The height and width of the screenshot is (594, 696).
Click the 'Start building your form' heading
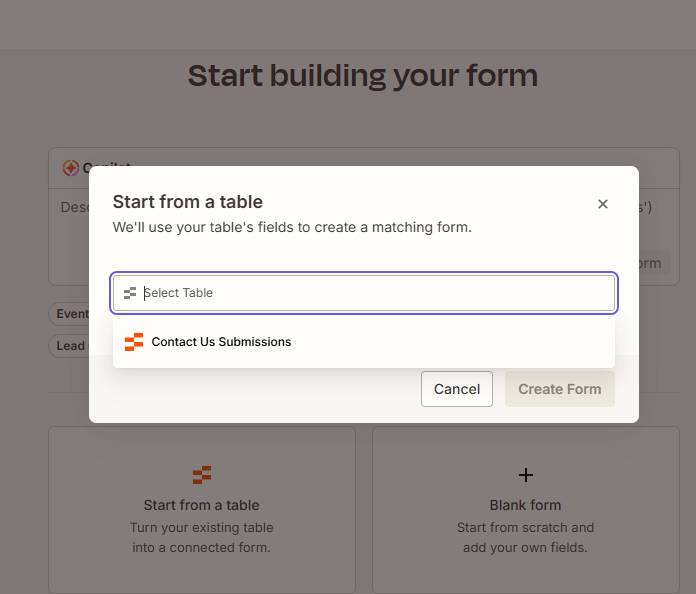click(x=363, y=75)
